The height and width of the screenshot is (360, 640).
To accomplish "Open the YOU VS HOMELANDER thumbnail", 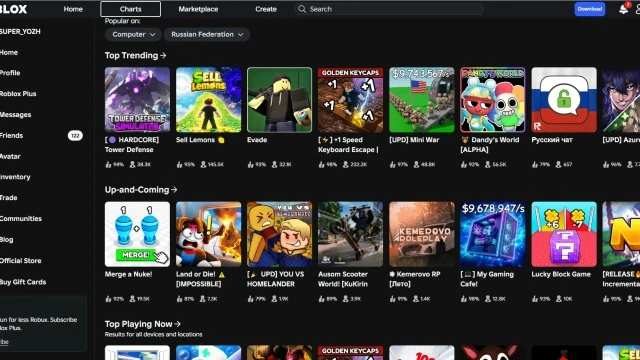I will coord(280,234).
